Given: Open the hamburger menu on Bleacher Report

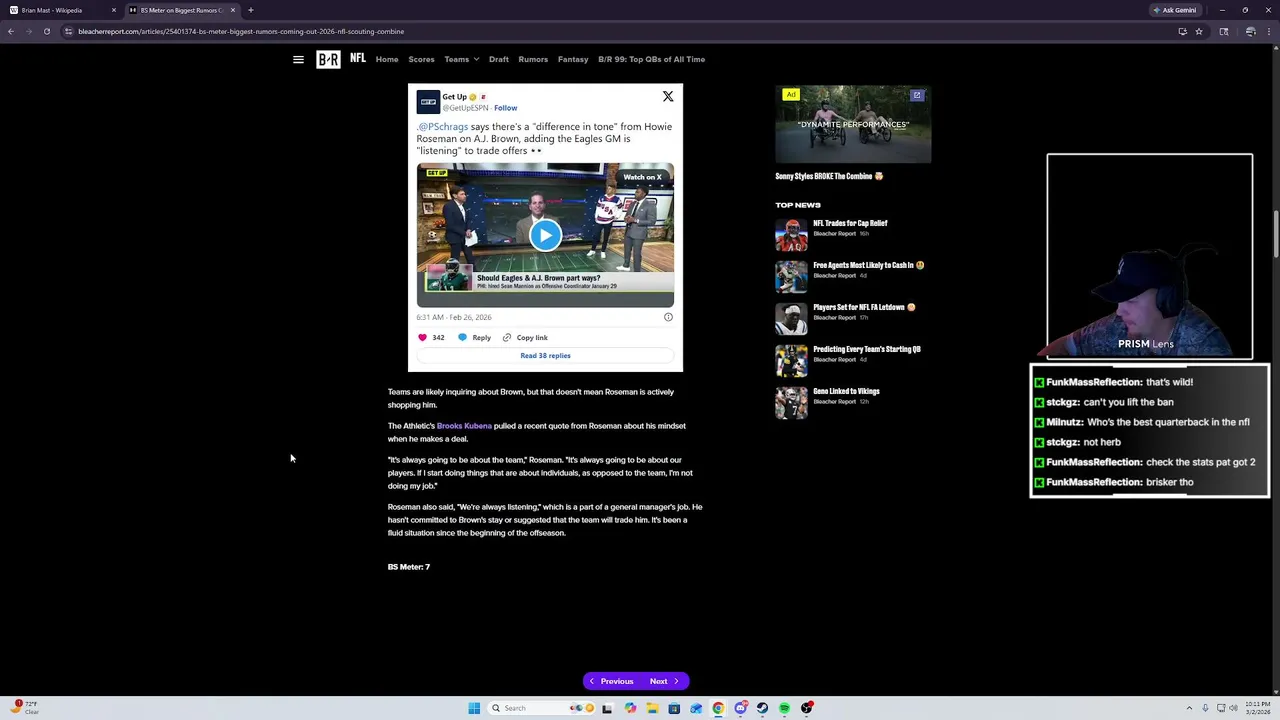Looking at the screenshot, I should point(298,59).
